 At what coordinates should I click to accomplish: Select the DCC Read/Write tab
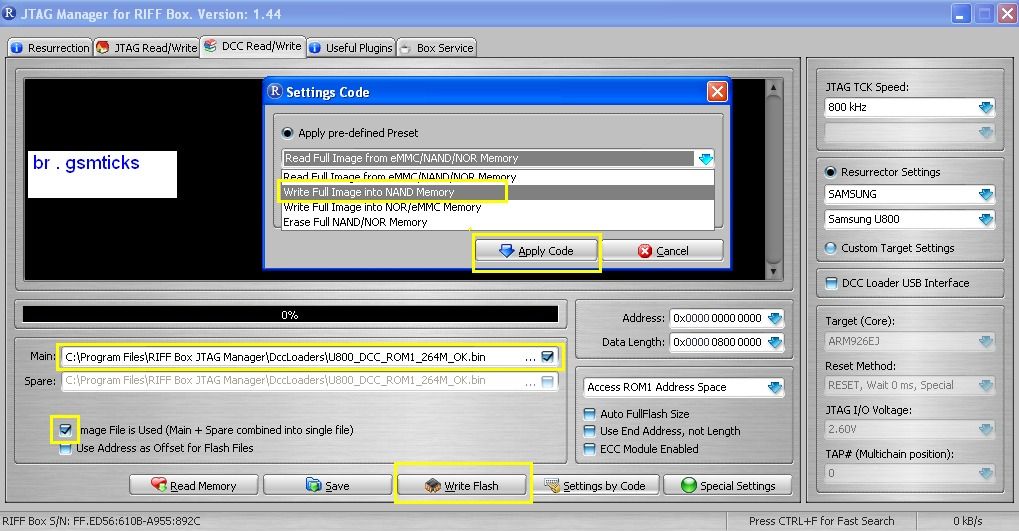pos(253,46)
